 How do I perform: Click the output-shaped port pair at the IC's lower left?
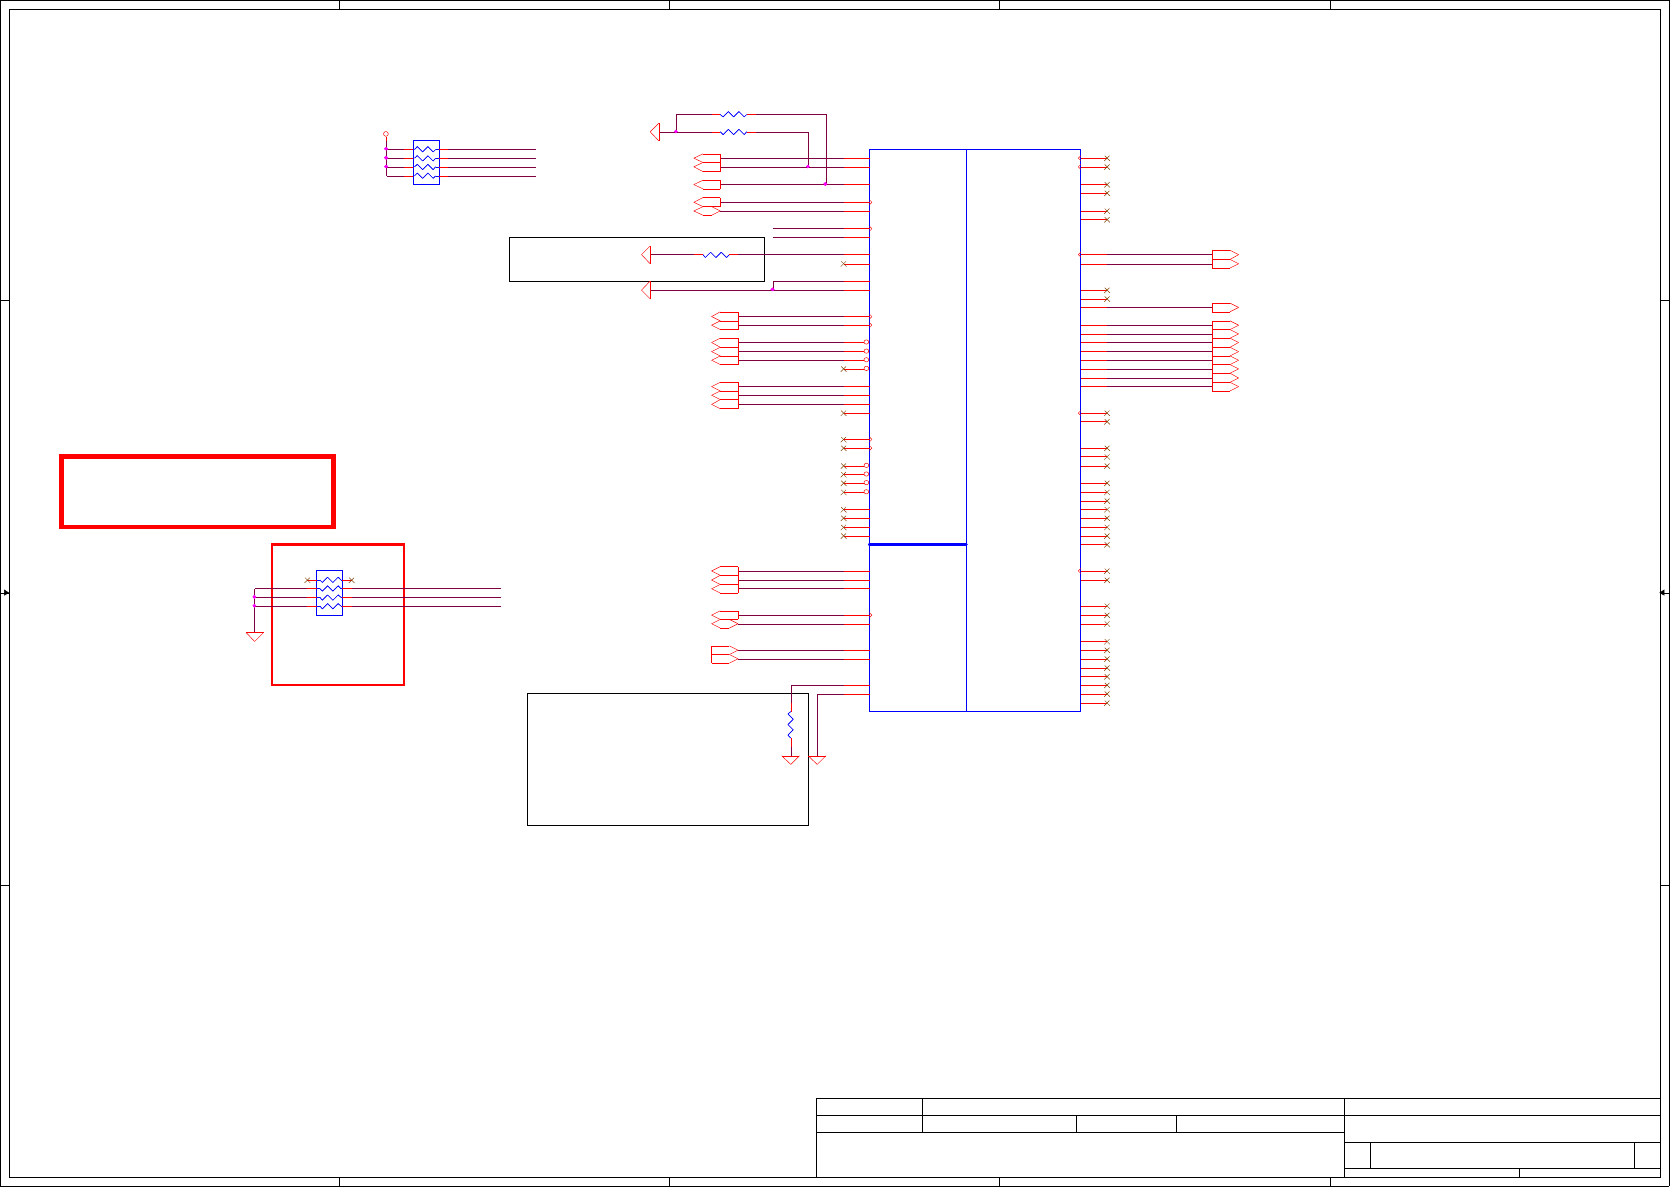point(725,655)
